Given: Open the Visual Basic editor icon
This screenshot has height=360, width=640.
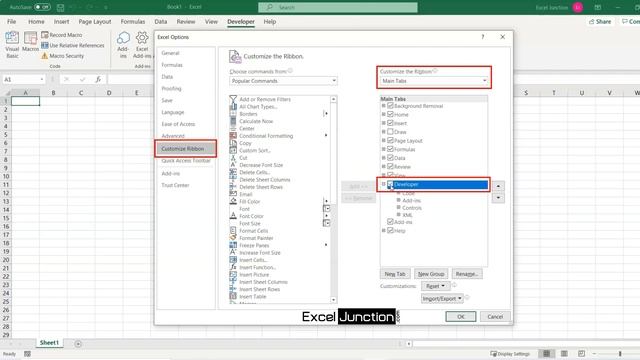Looking at the screenshot, I should [12, 38].
